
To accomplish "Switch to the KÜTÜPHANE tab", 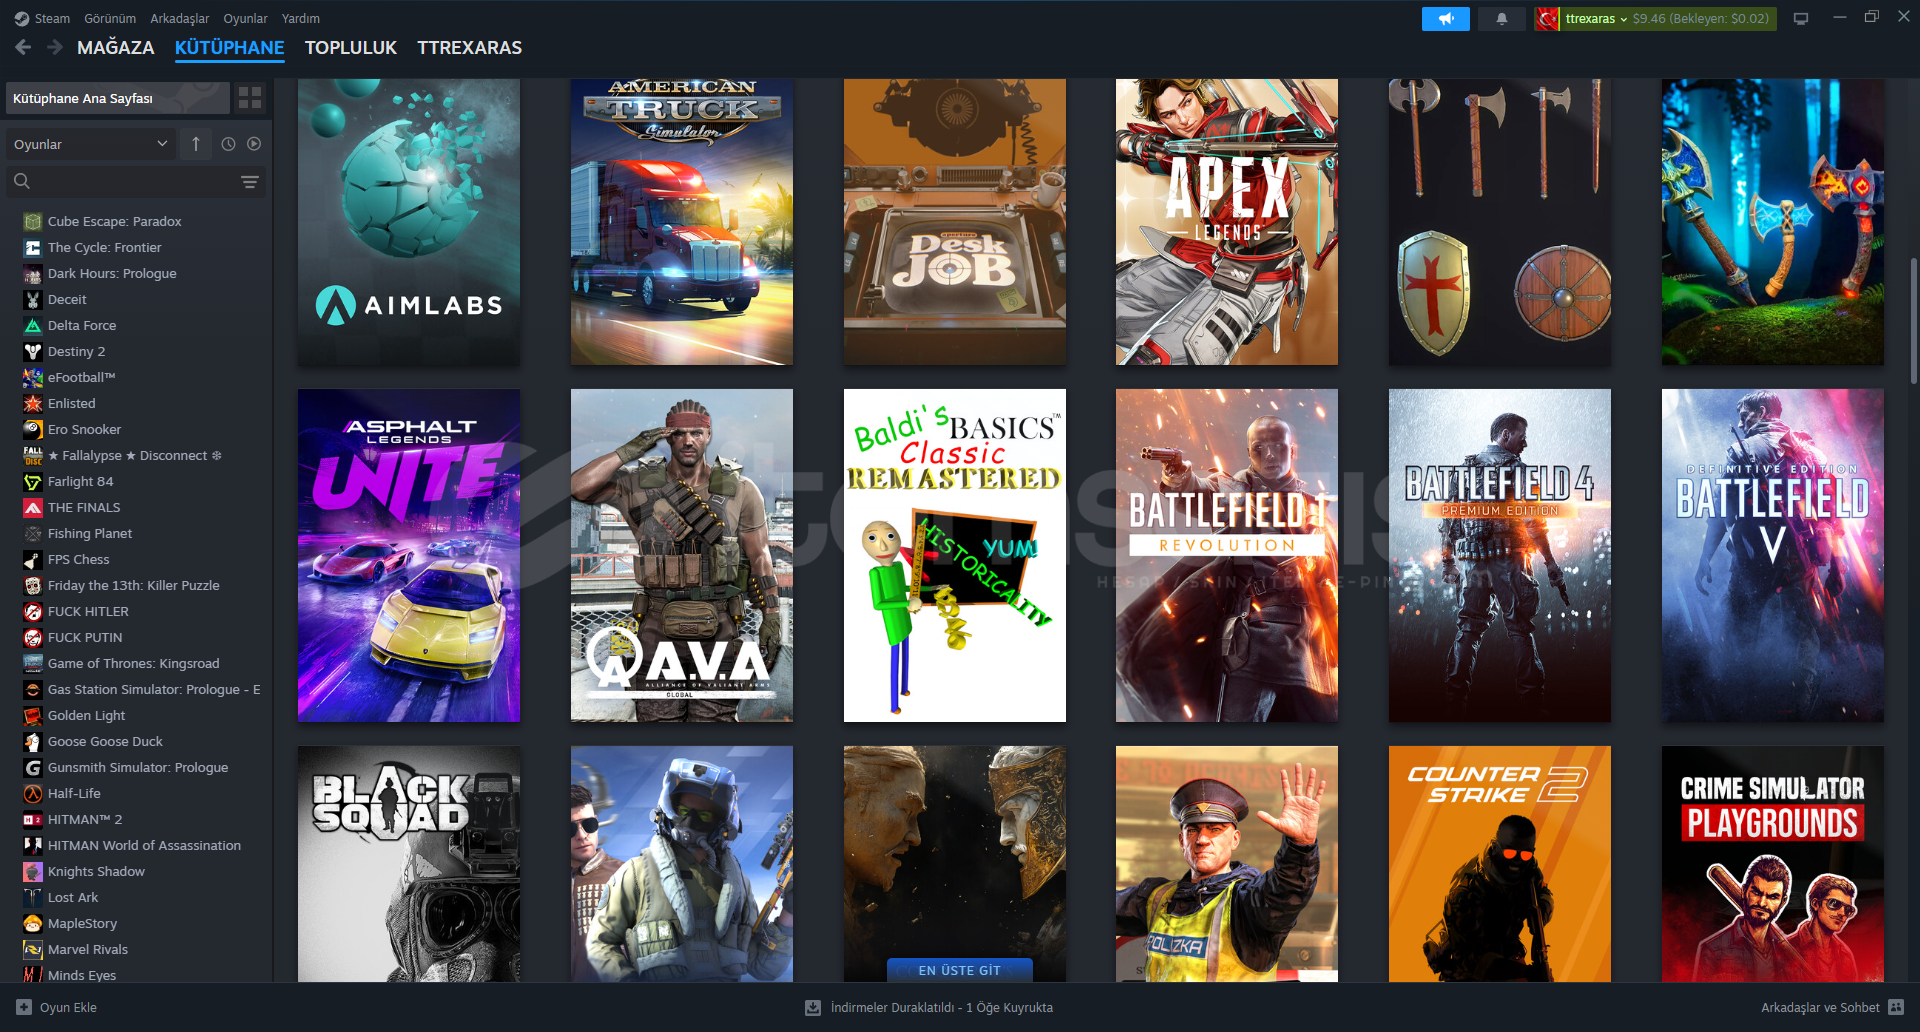I will (x=229, y=48).
